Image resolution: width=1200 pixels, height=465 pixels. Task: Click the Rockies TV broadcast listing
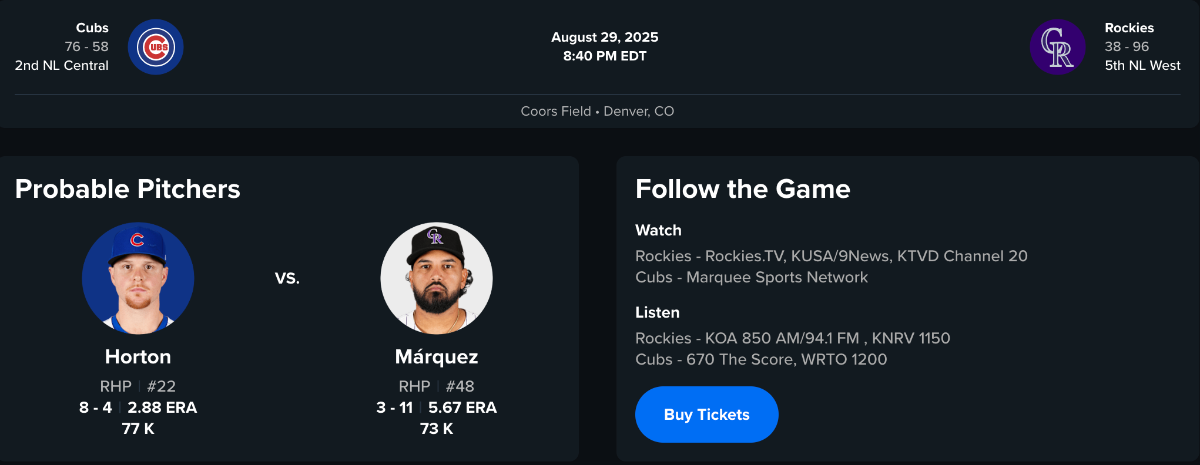point(831,256)
